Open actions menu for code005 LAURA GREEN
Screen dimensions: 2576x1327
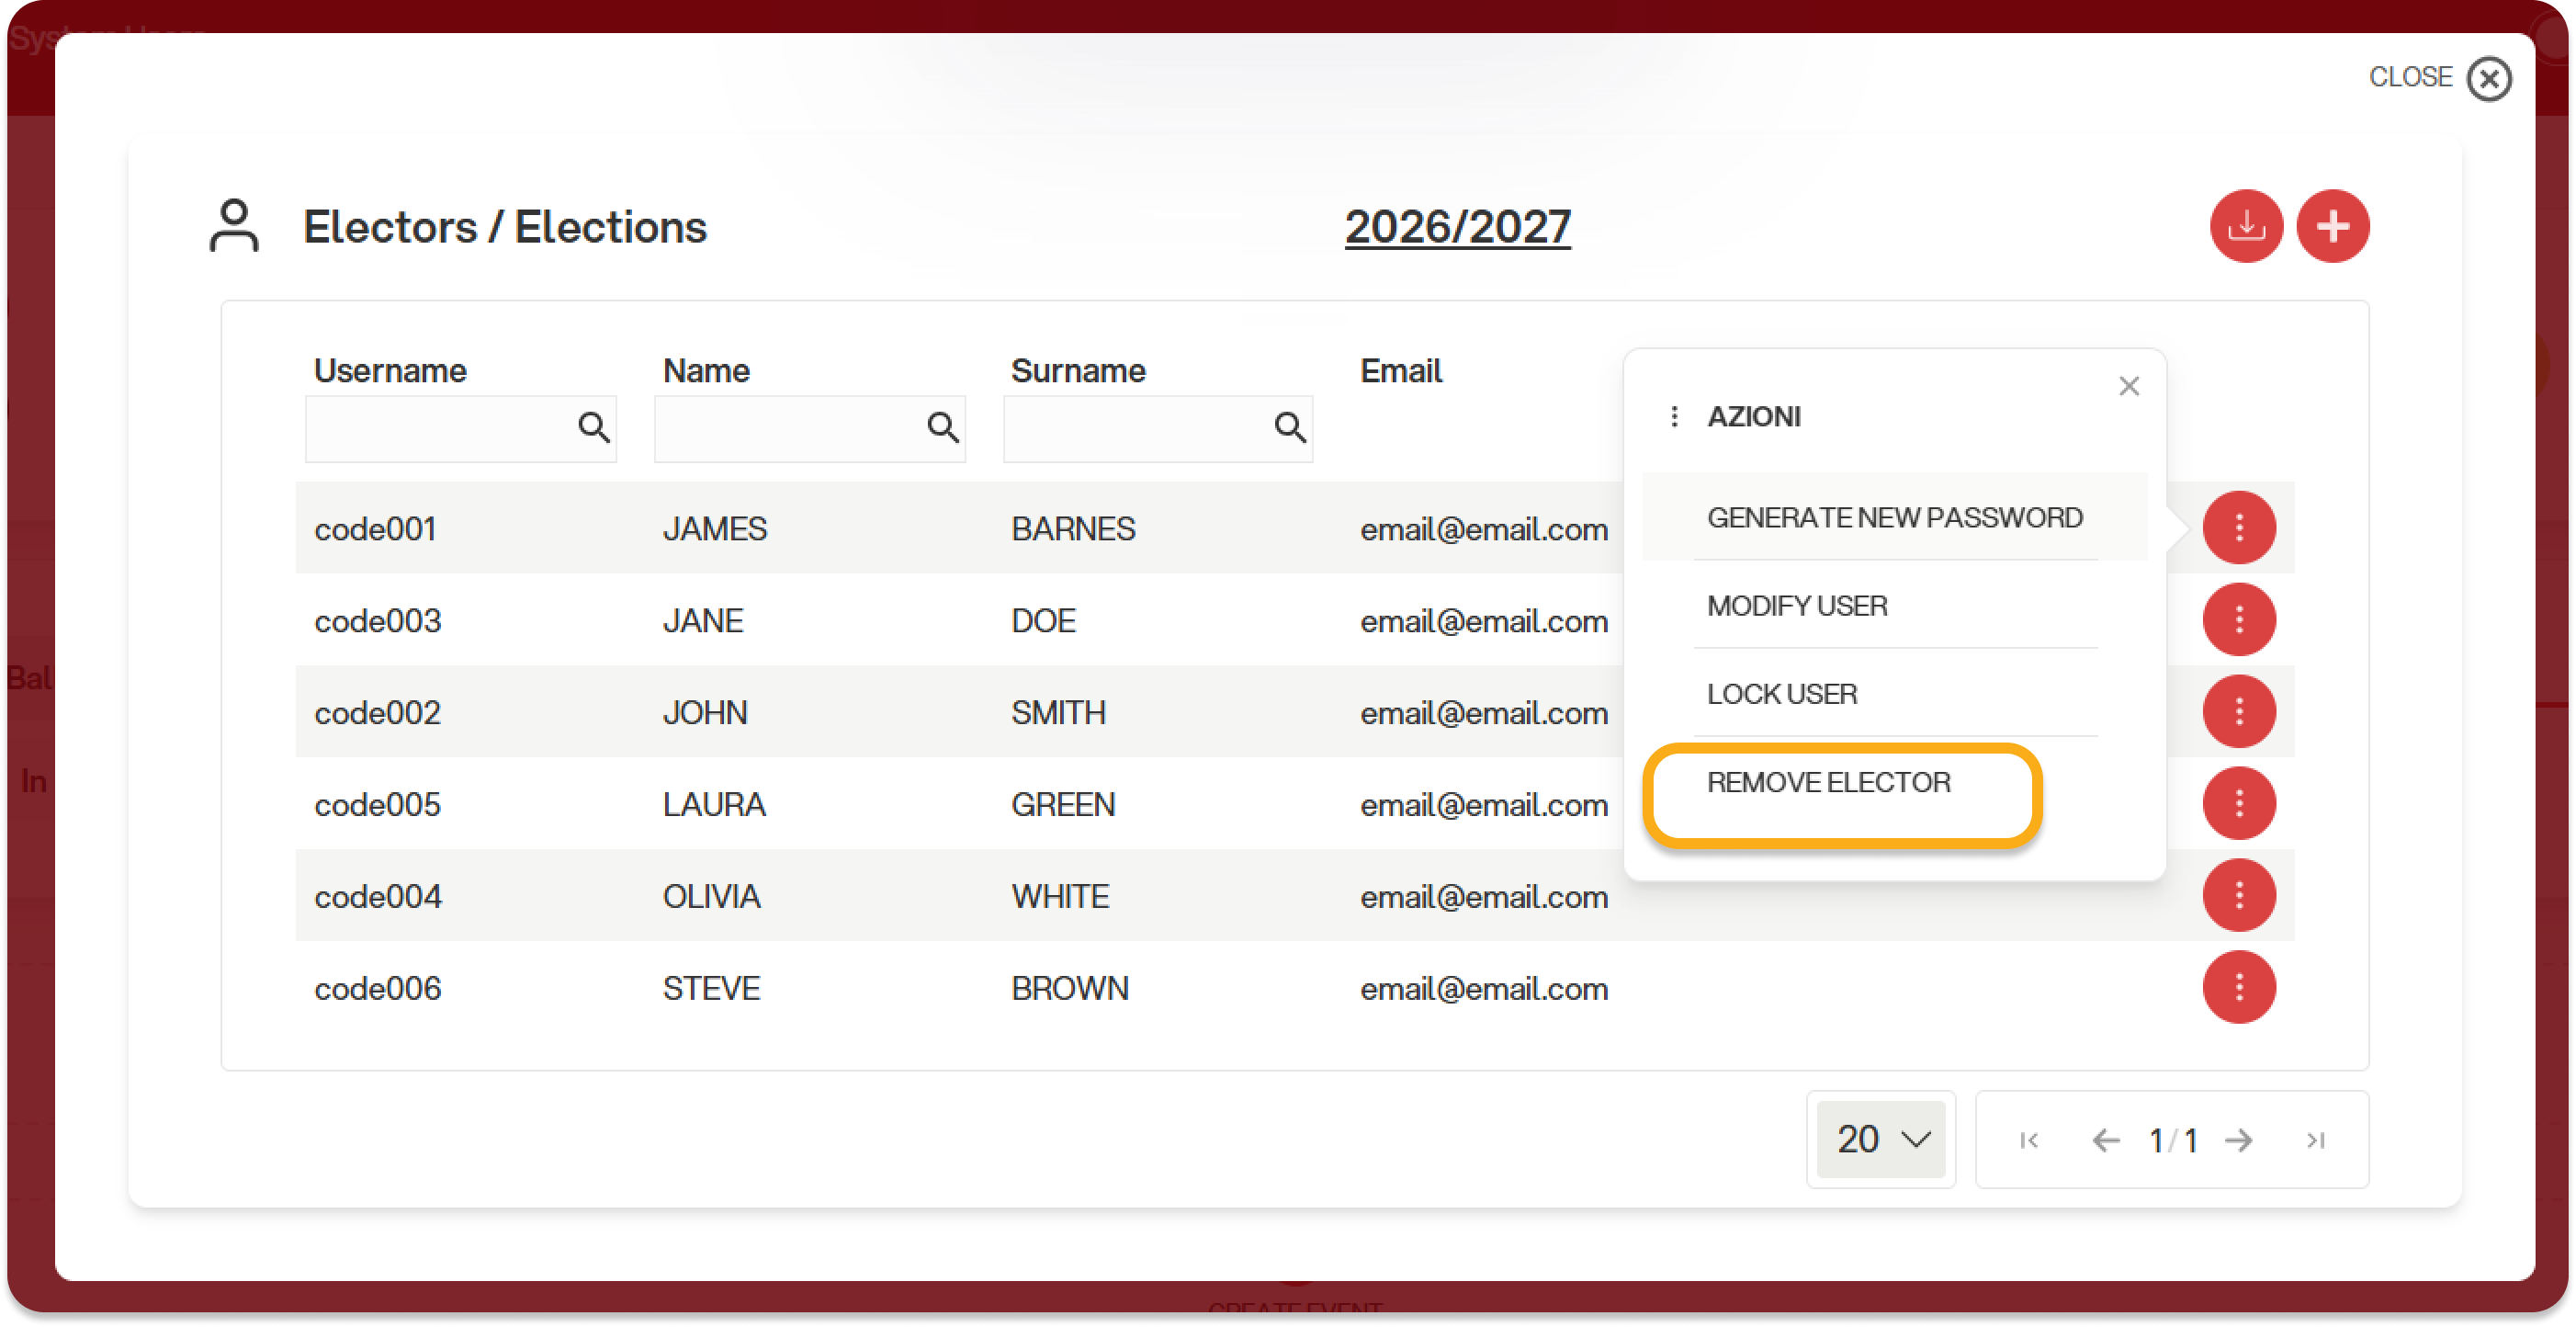pyautogui.click(x=2238, y=804)
